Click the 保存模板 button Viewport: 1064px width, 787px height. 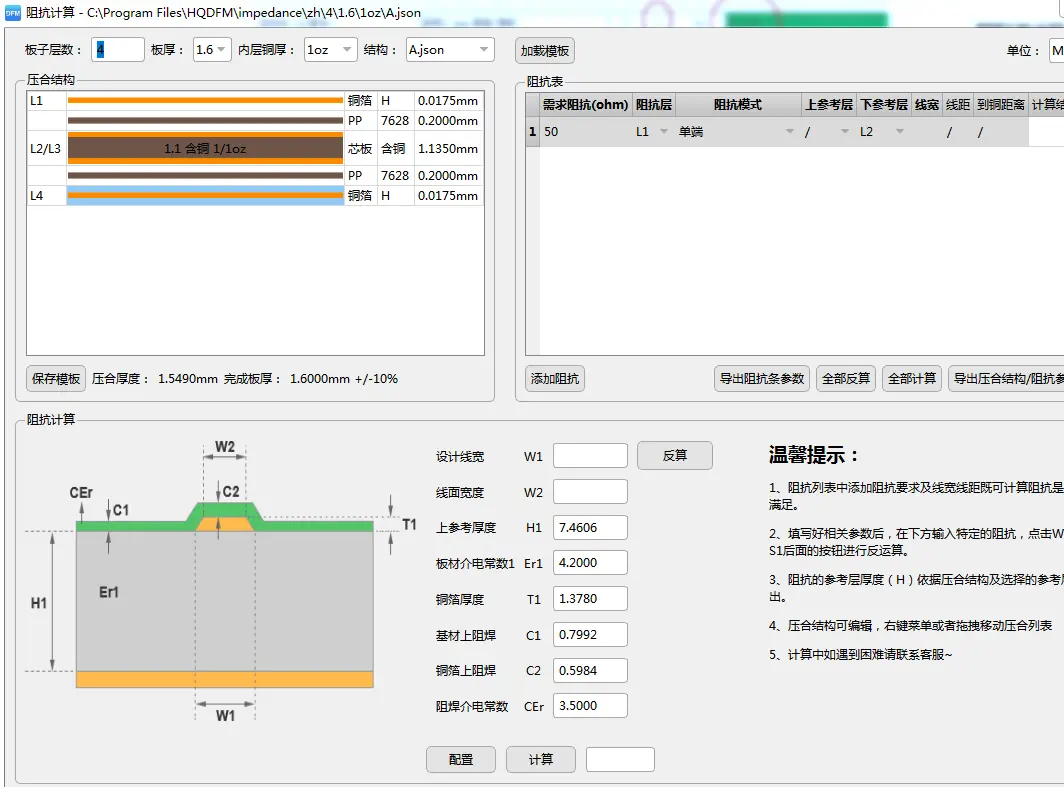[56, 379]
